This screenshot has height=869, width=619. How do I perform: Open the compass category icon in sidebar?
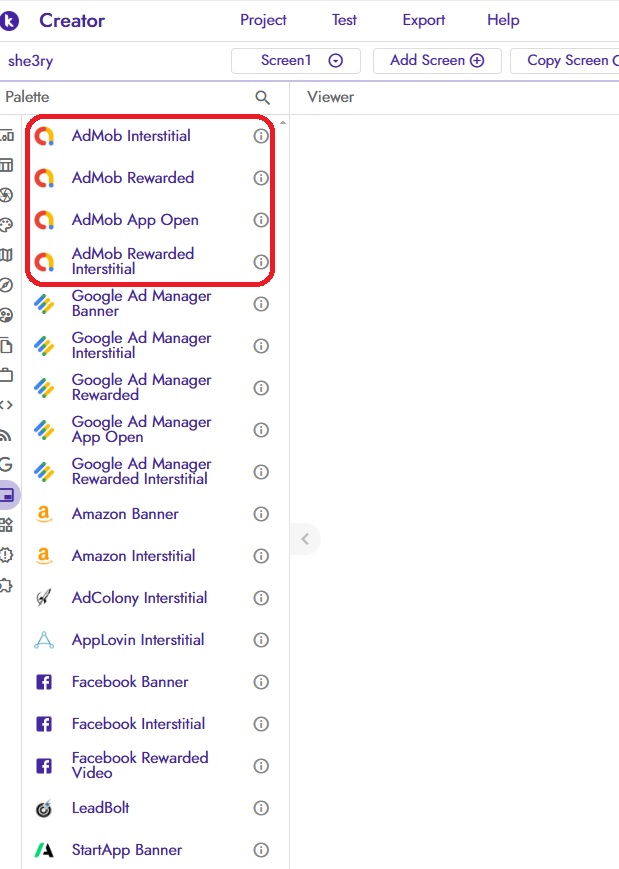point(6,285)
